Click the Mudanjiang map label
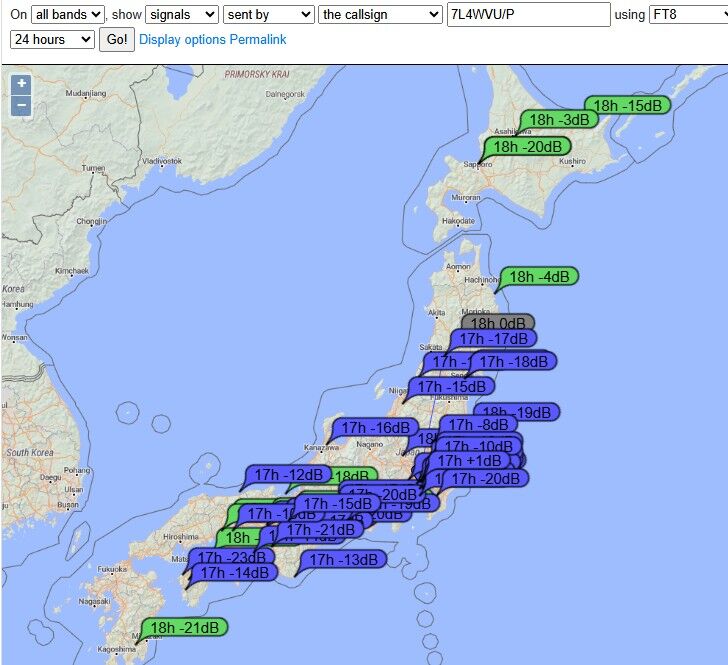This screenshot has height=665, width=728. click(x=86, y=93)
